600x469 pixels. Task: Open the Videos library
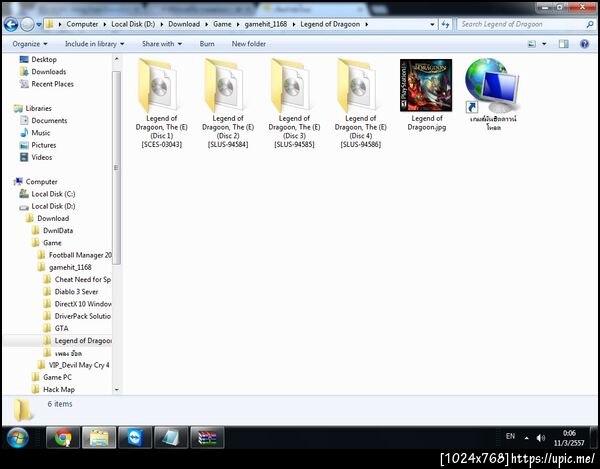tap(36, 157)
